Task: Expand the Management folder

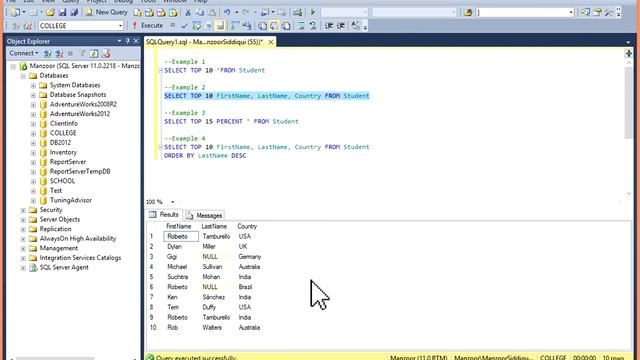Action: [23, 249]
